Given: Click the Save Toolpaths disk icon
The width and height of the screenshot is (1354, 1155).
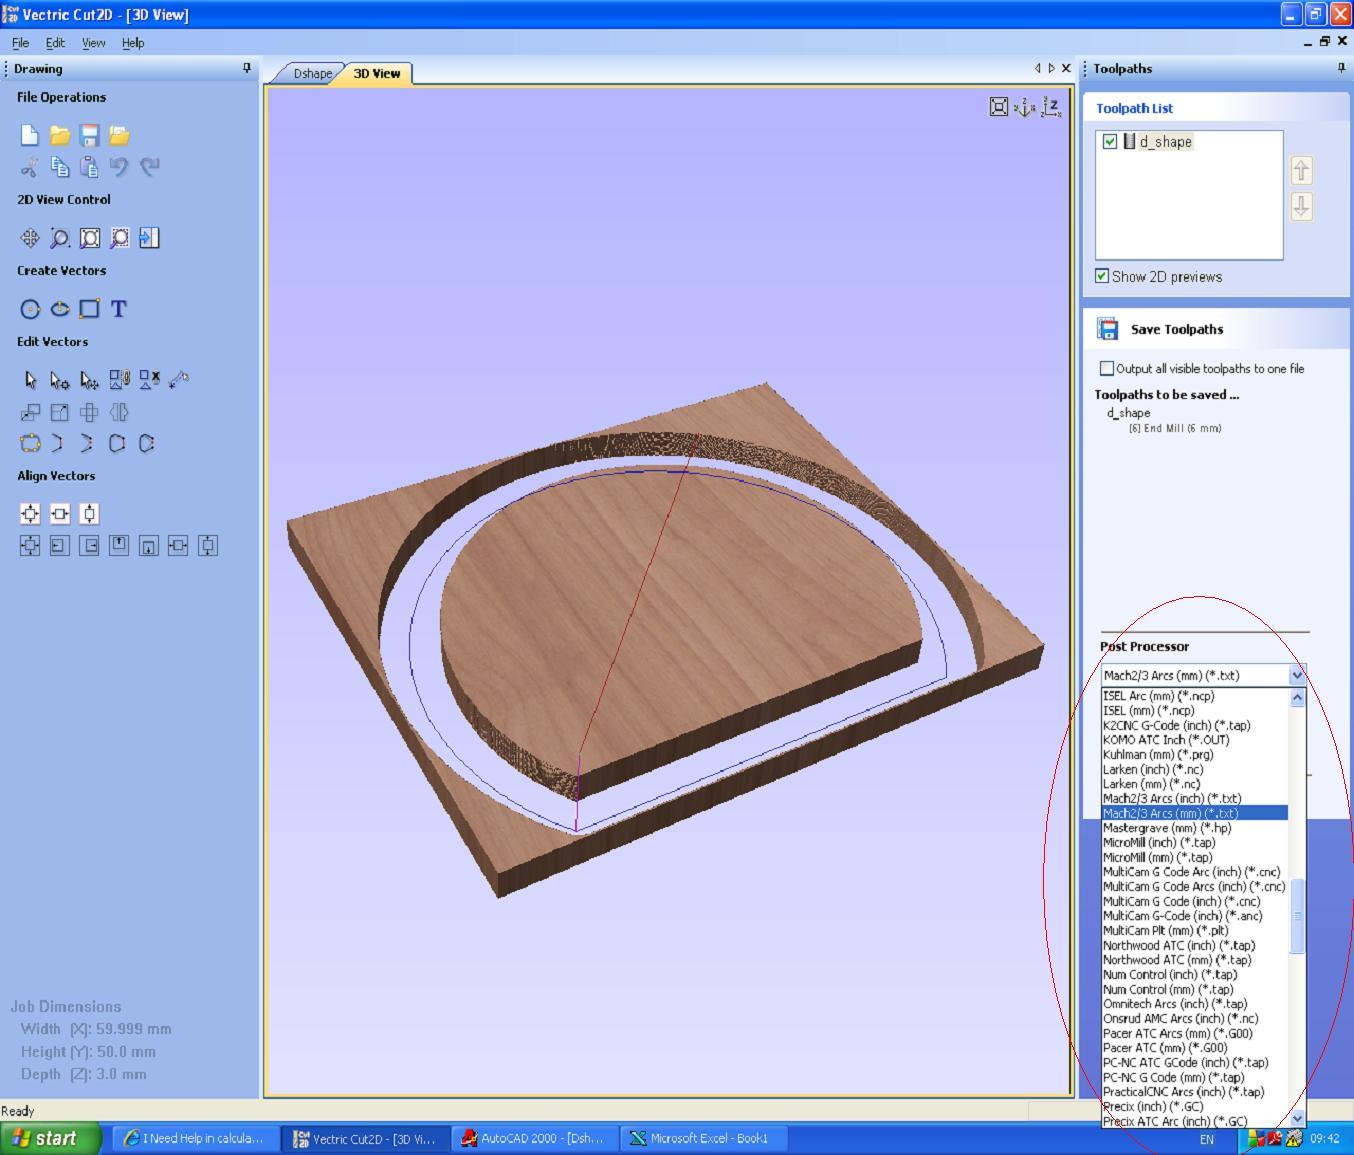Looking at the screenshot, I should 1107,329.
